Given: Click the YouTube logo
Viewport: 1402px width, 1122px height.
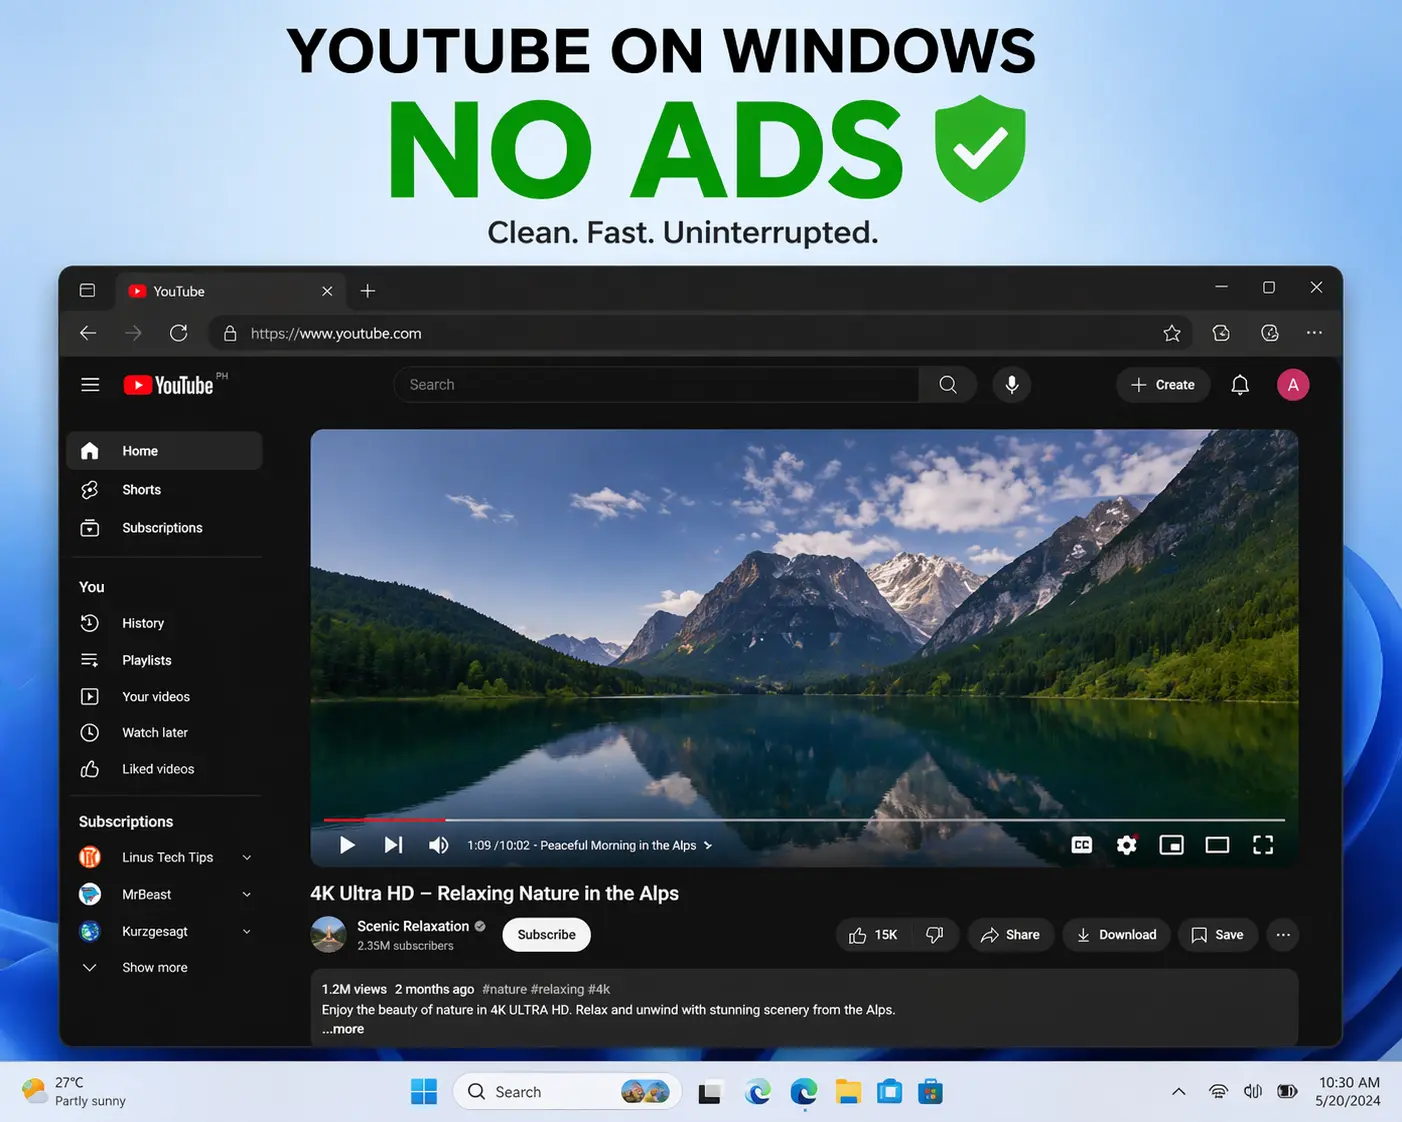Looking at the screenshot, I should click(168, 385).
